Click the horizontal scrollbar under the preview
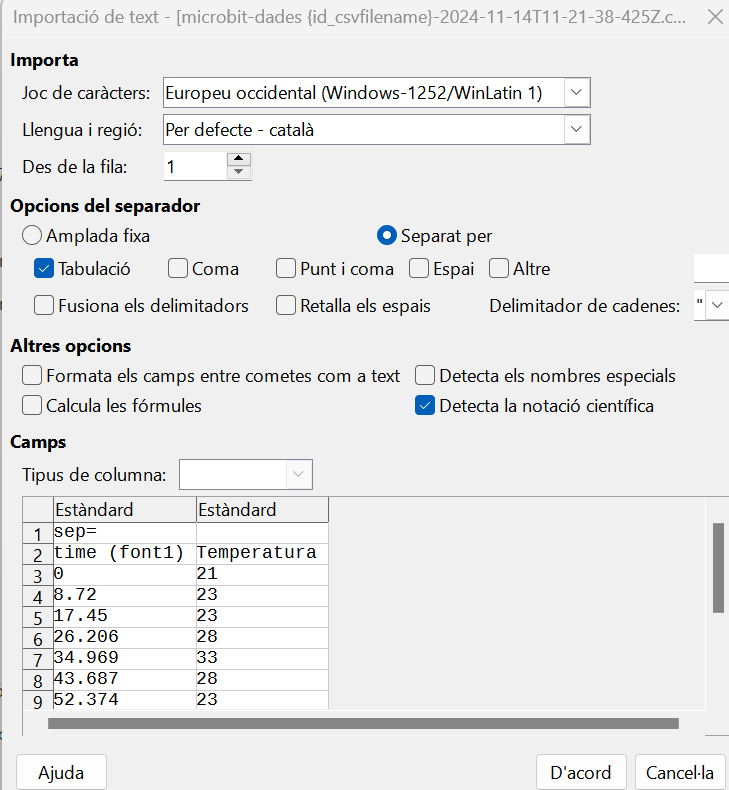729x790 pixels. coord(362,723)
